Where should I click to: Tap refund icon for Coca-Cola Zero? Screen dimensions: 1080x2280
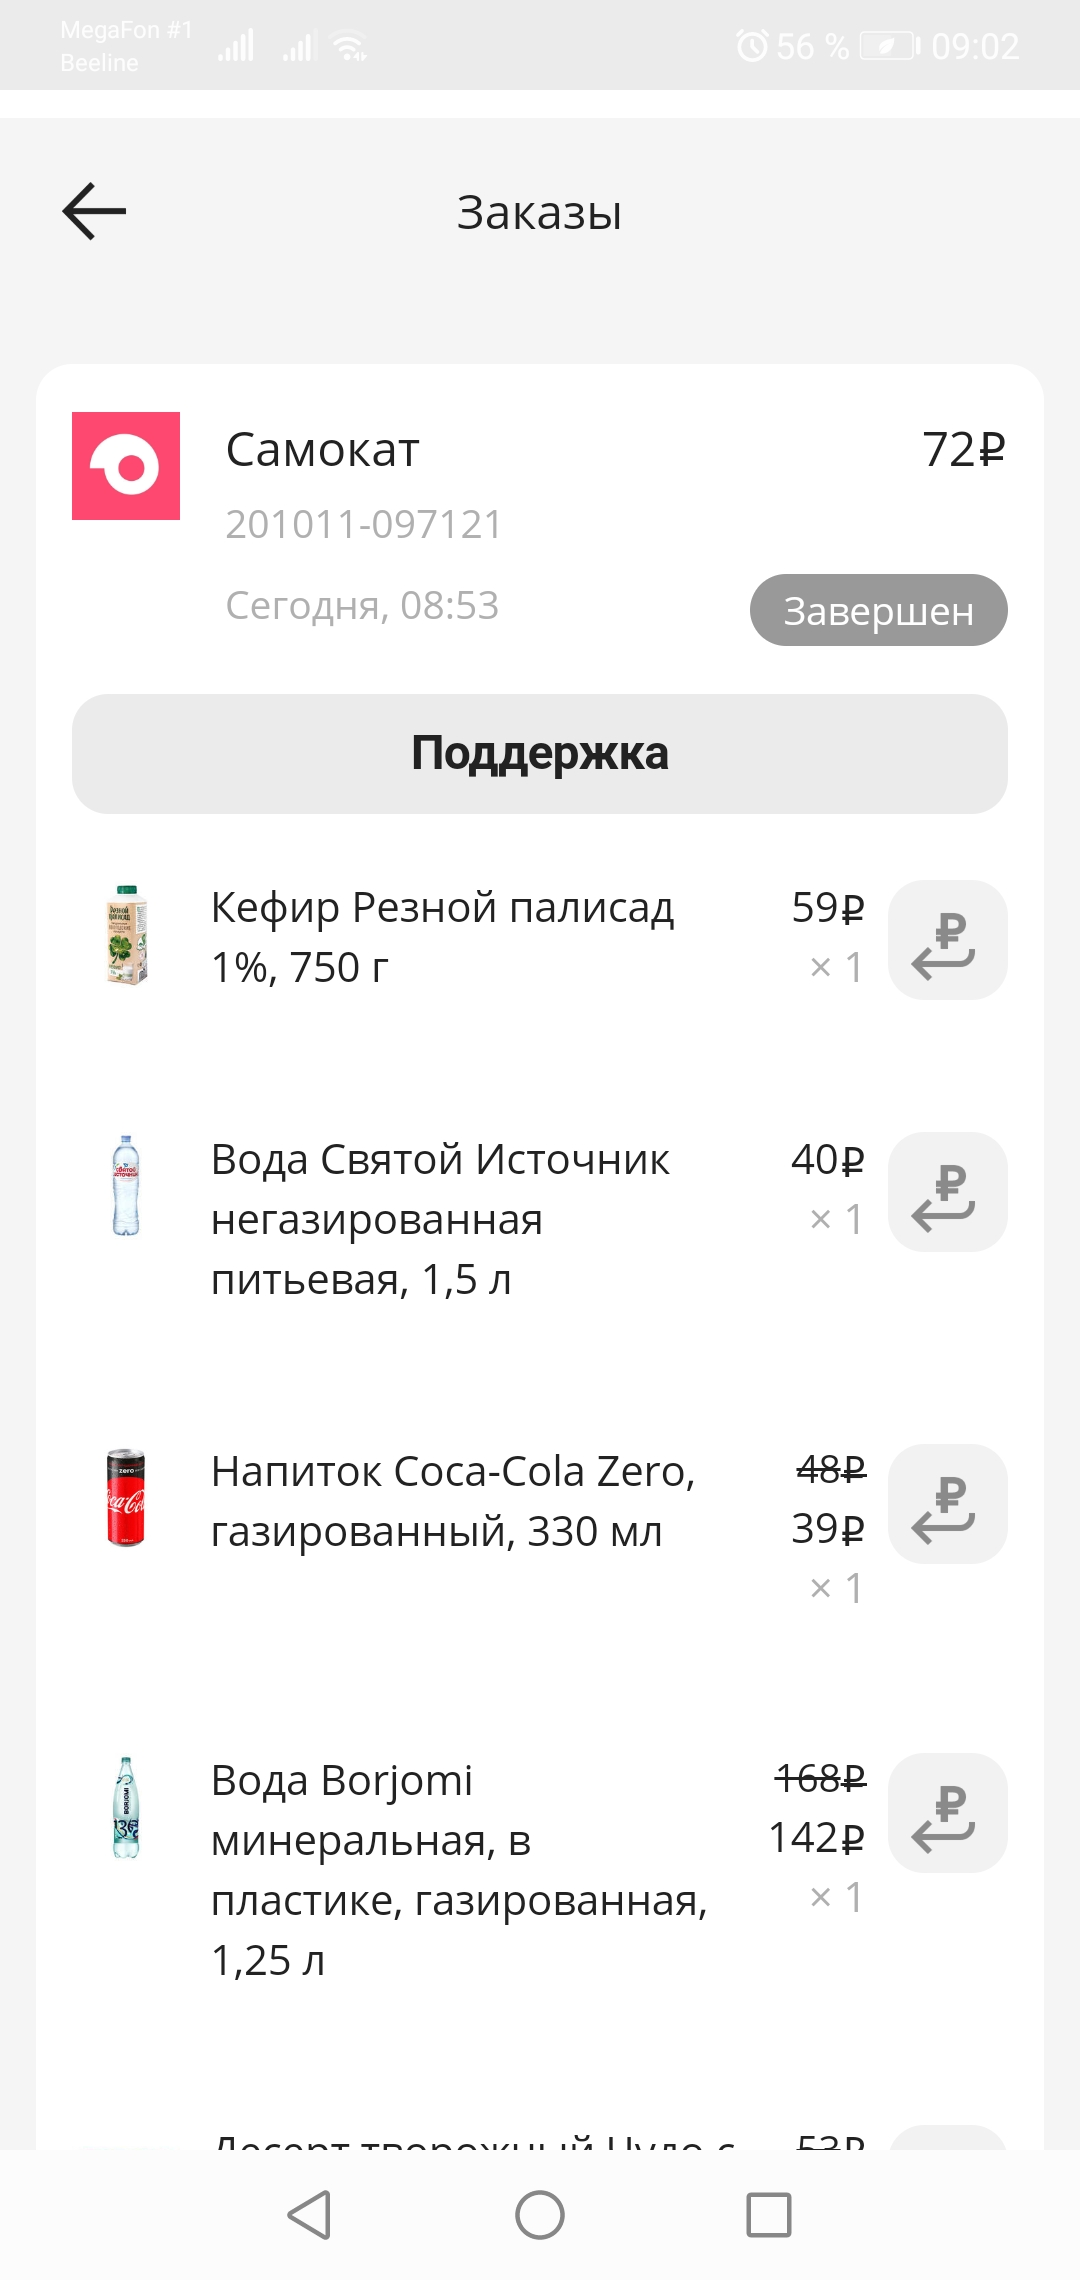(x=947, y=1504)
